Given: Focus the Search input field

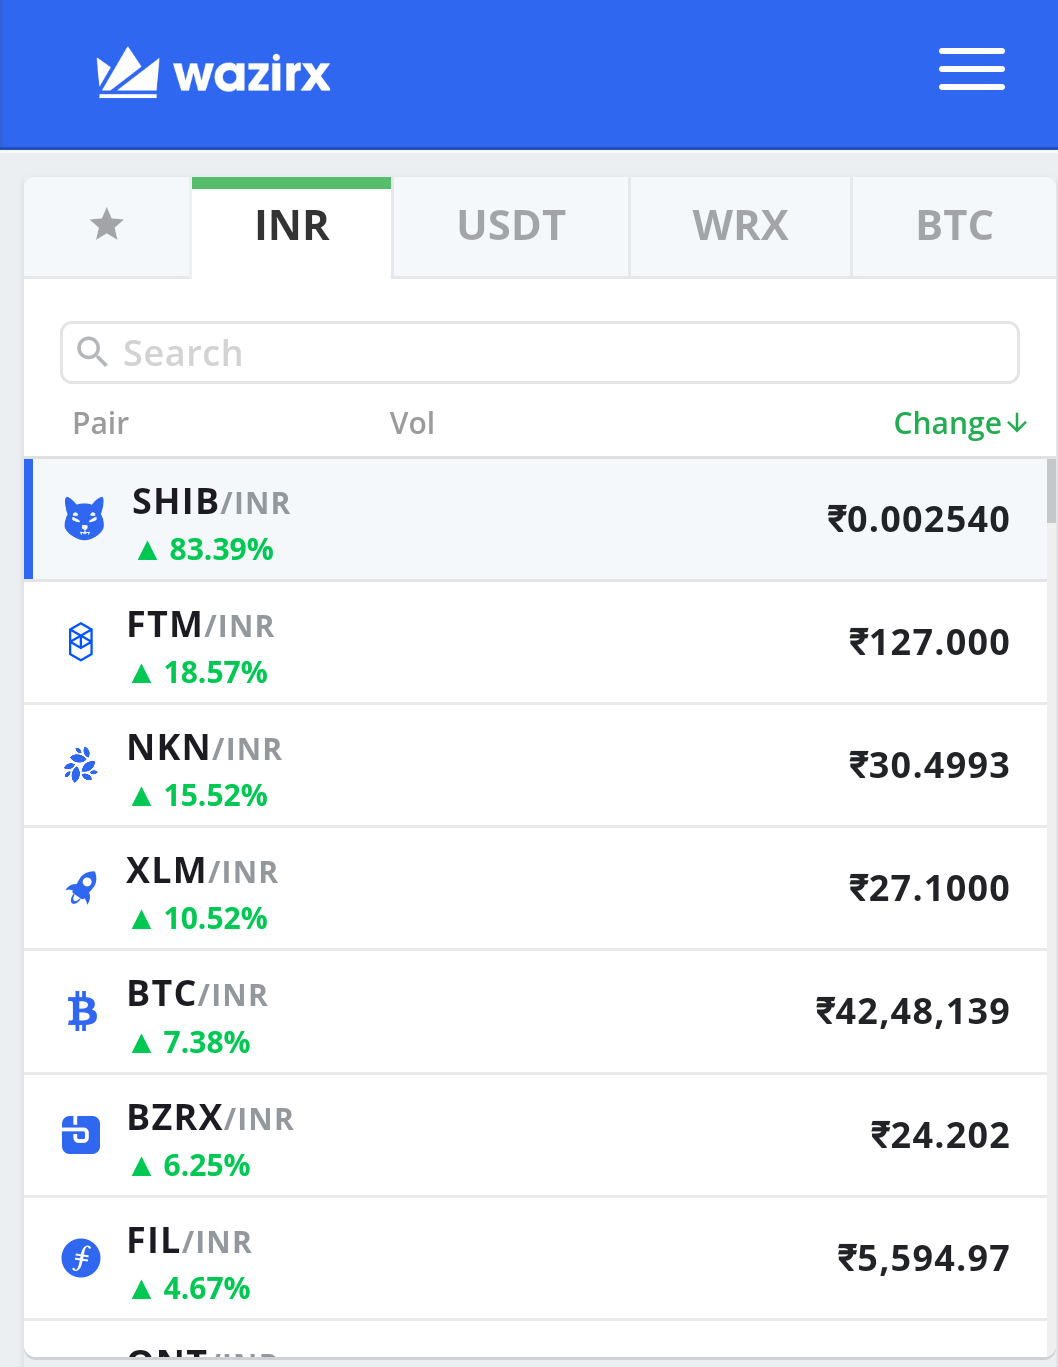Looking at the screenshot, I should click(540, 352).
